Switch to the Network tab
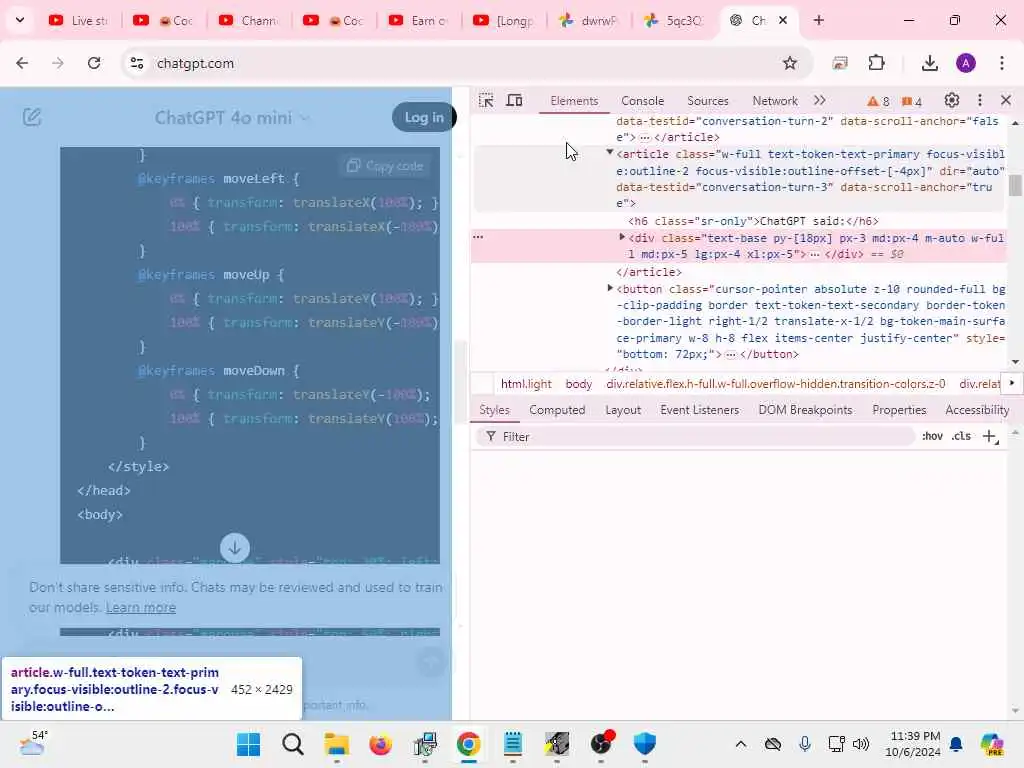The width and height of the screenshot is (1024, 768). click(775, 101)
